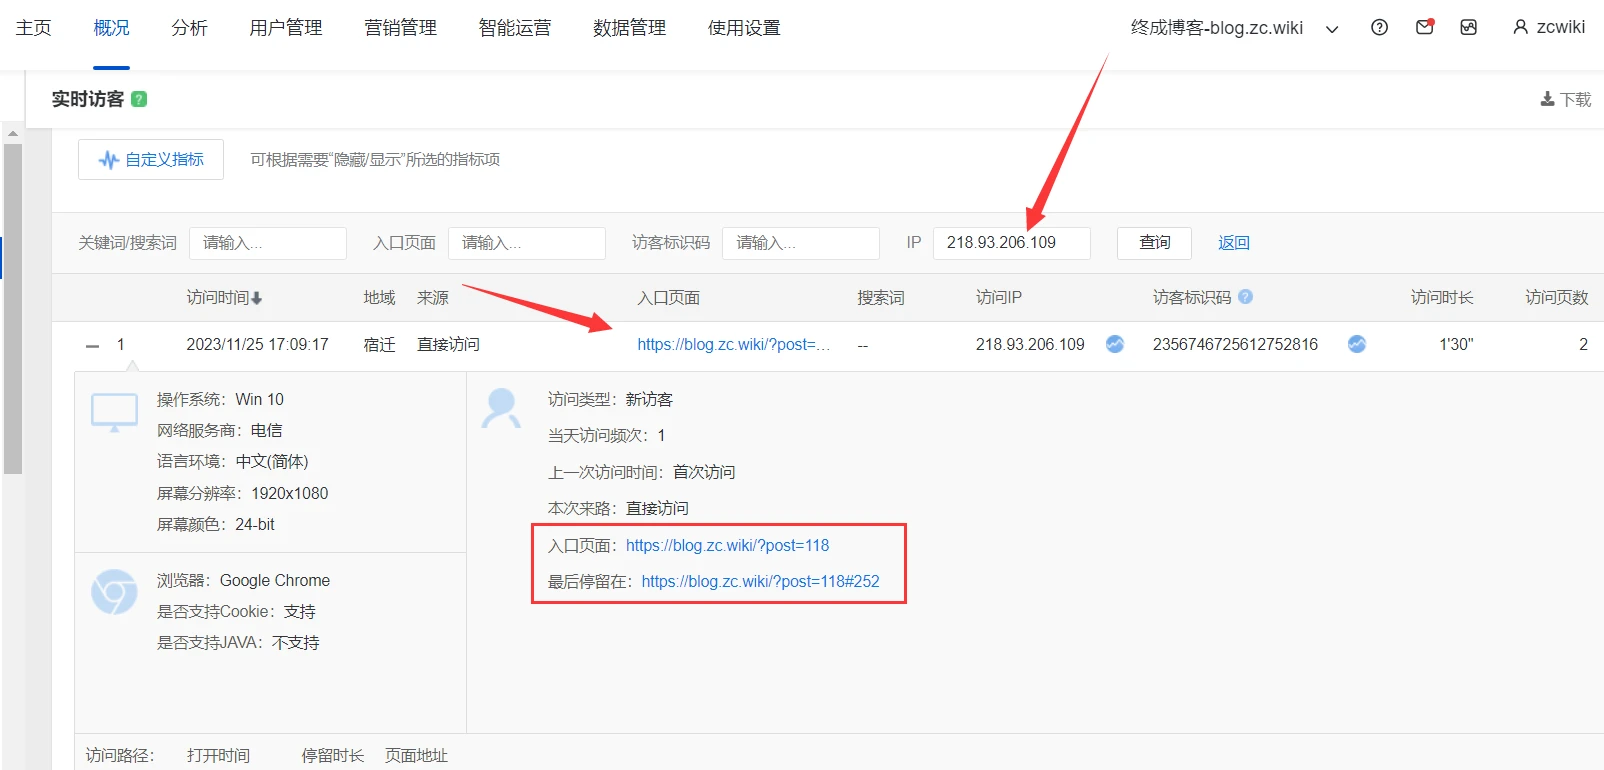Collapse visitor row 1 details
This screenshot has height=770, width=1604.
point(93,345)
